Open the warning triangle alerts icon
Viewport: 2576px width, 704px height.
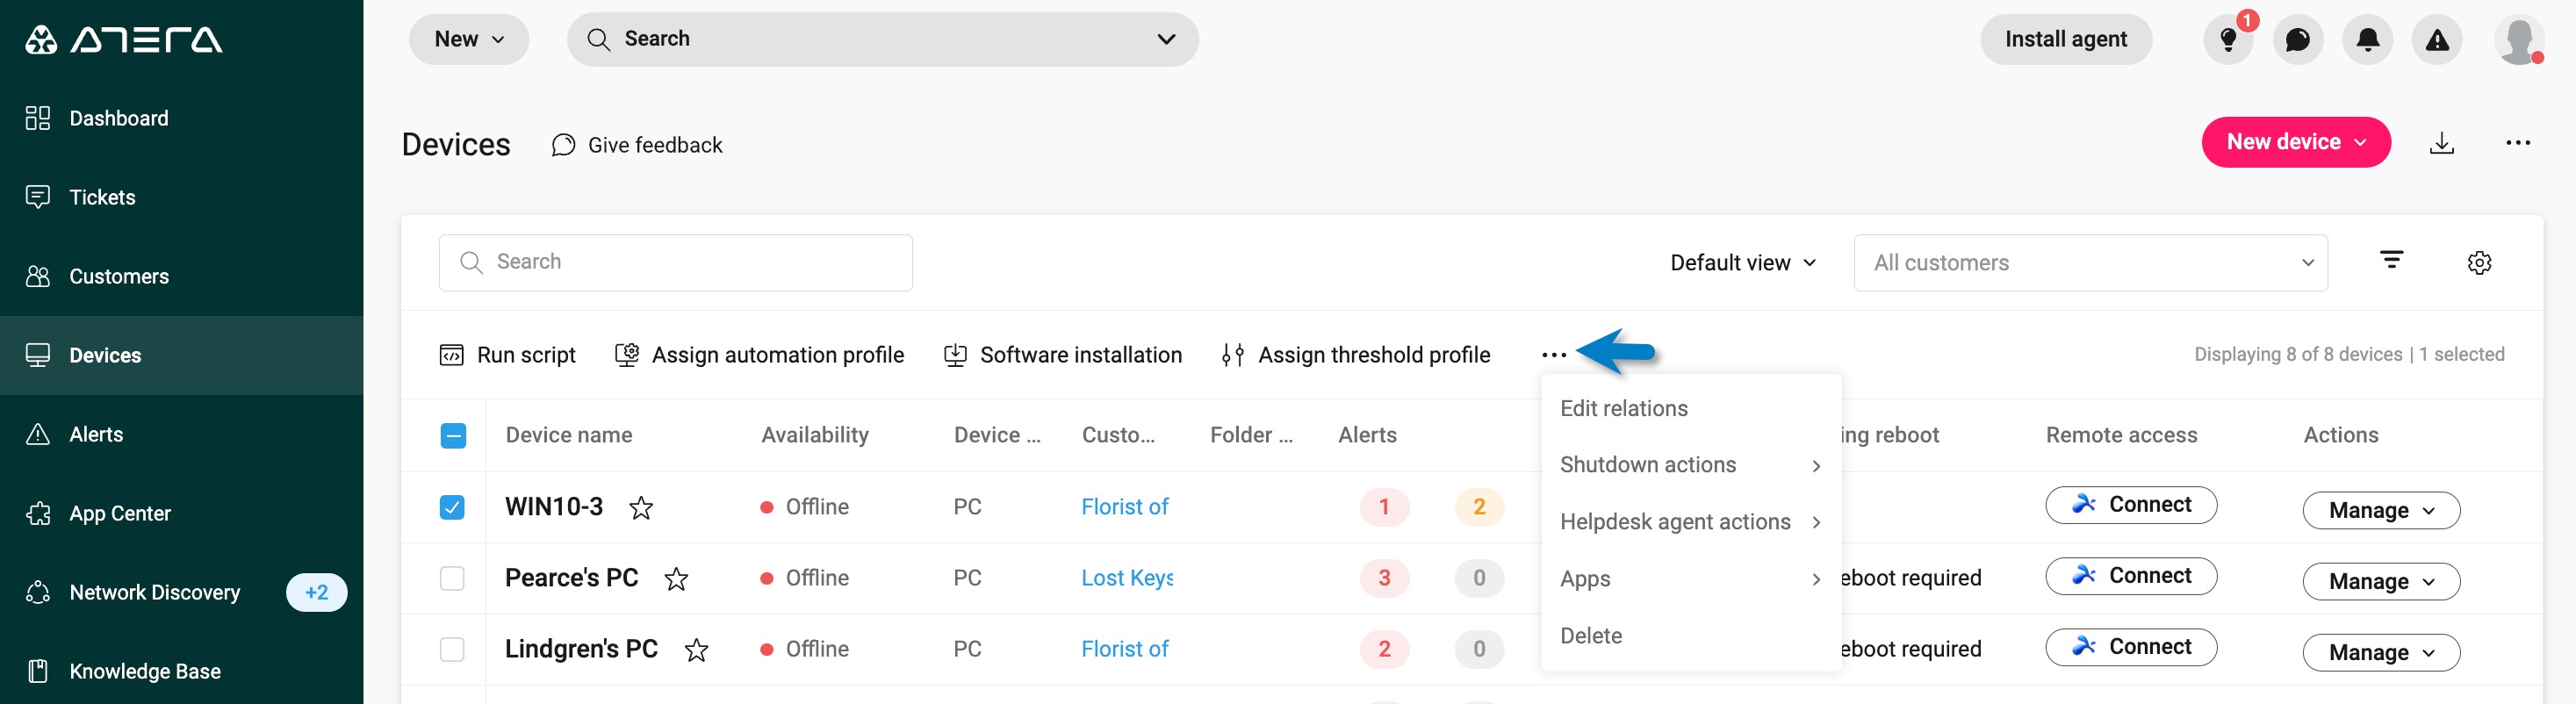pyautogui.click(x=2437, y=39)
